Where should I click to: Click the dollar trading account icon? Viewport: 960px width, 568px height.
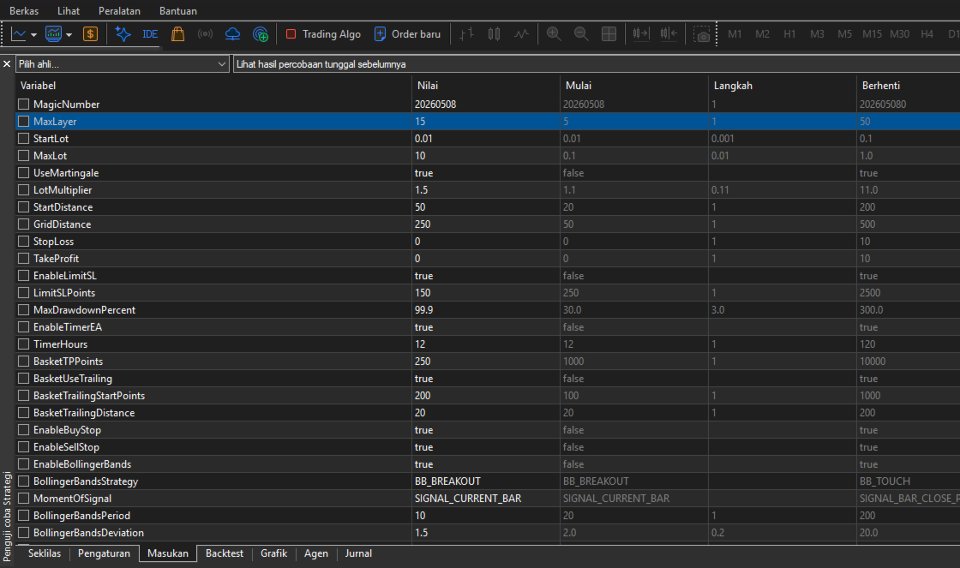(90, 34)
